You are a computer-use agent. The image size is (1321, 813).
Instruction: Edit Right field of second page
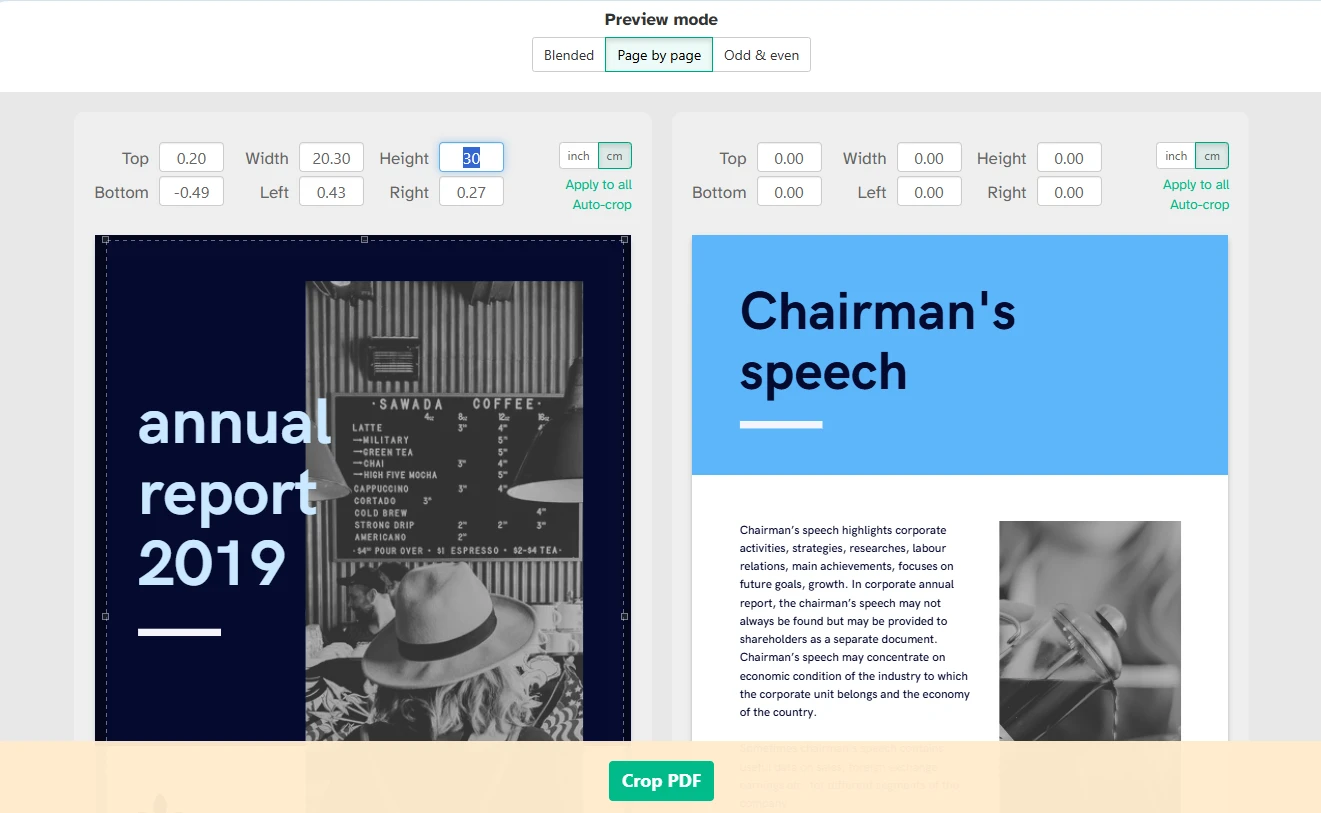click(1069, 192)
